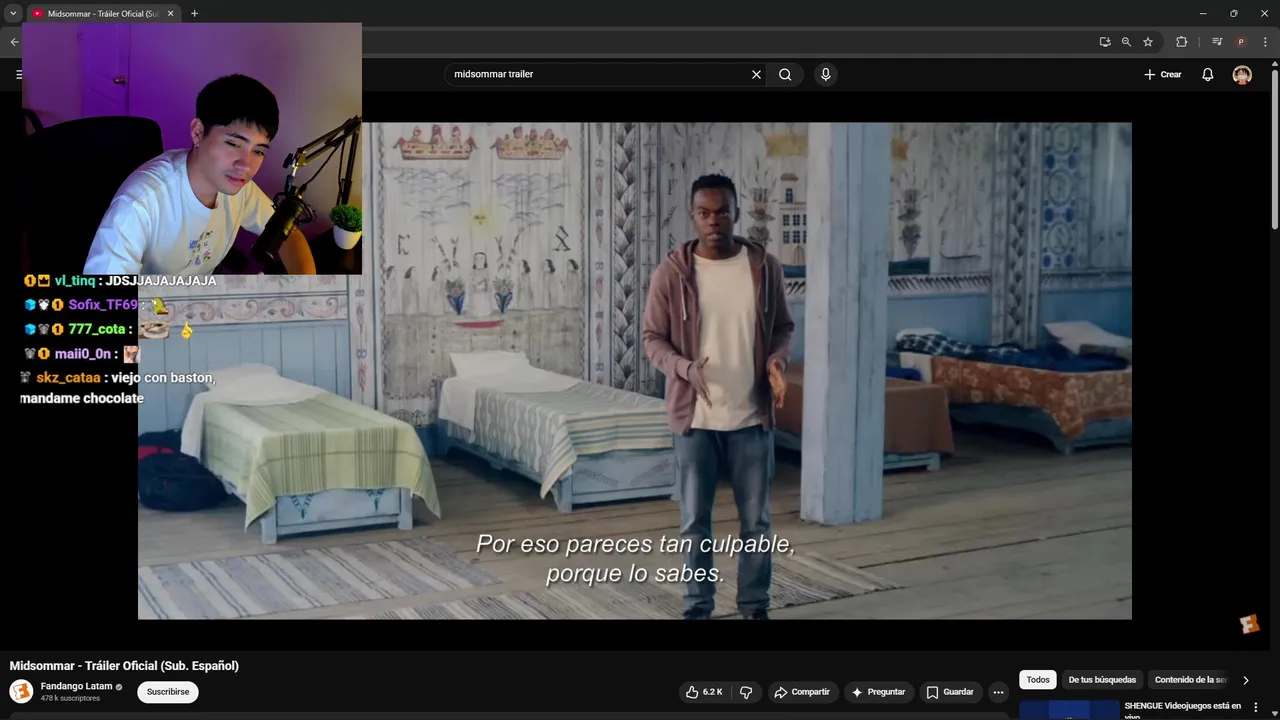
Task: Open YouTube notifications bell
Action: point(1208,74)
